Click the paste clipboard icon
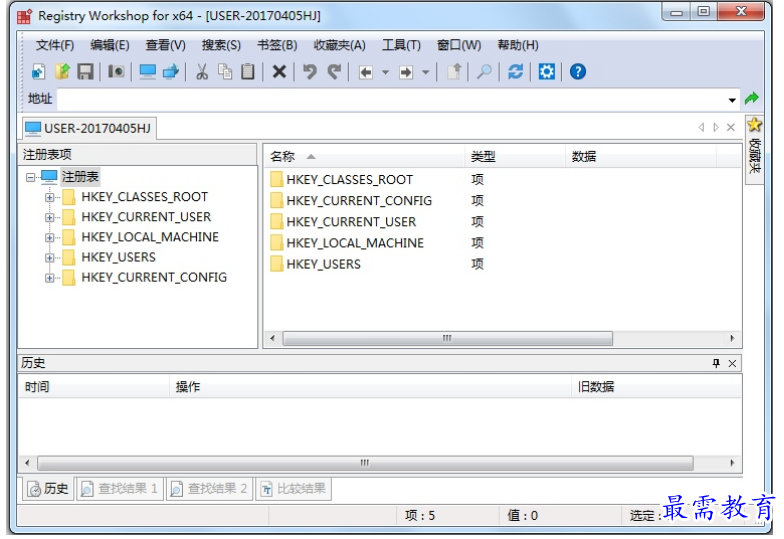This screenshot has height=539, width=784. [248, 72]
